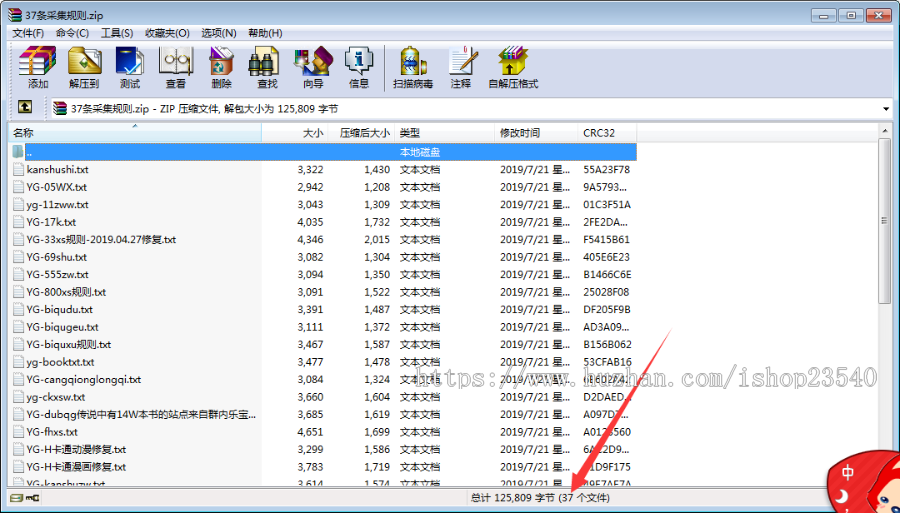
Task: Click CRC32 value B1466C6E
Action: [x=607, y=274]
